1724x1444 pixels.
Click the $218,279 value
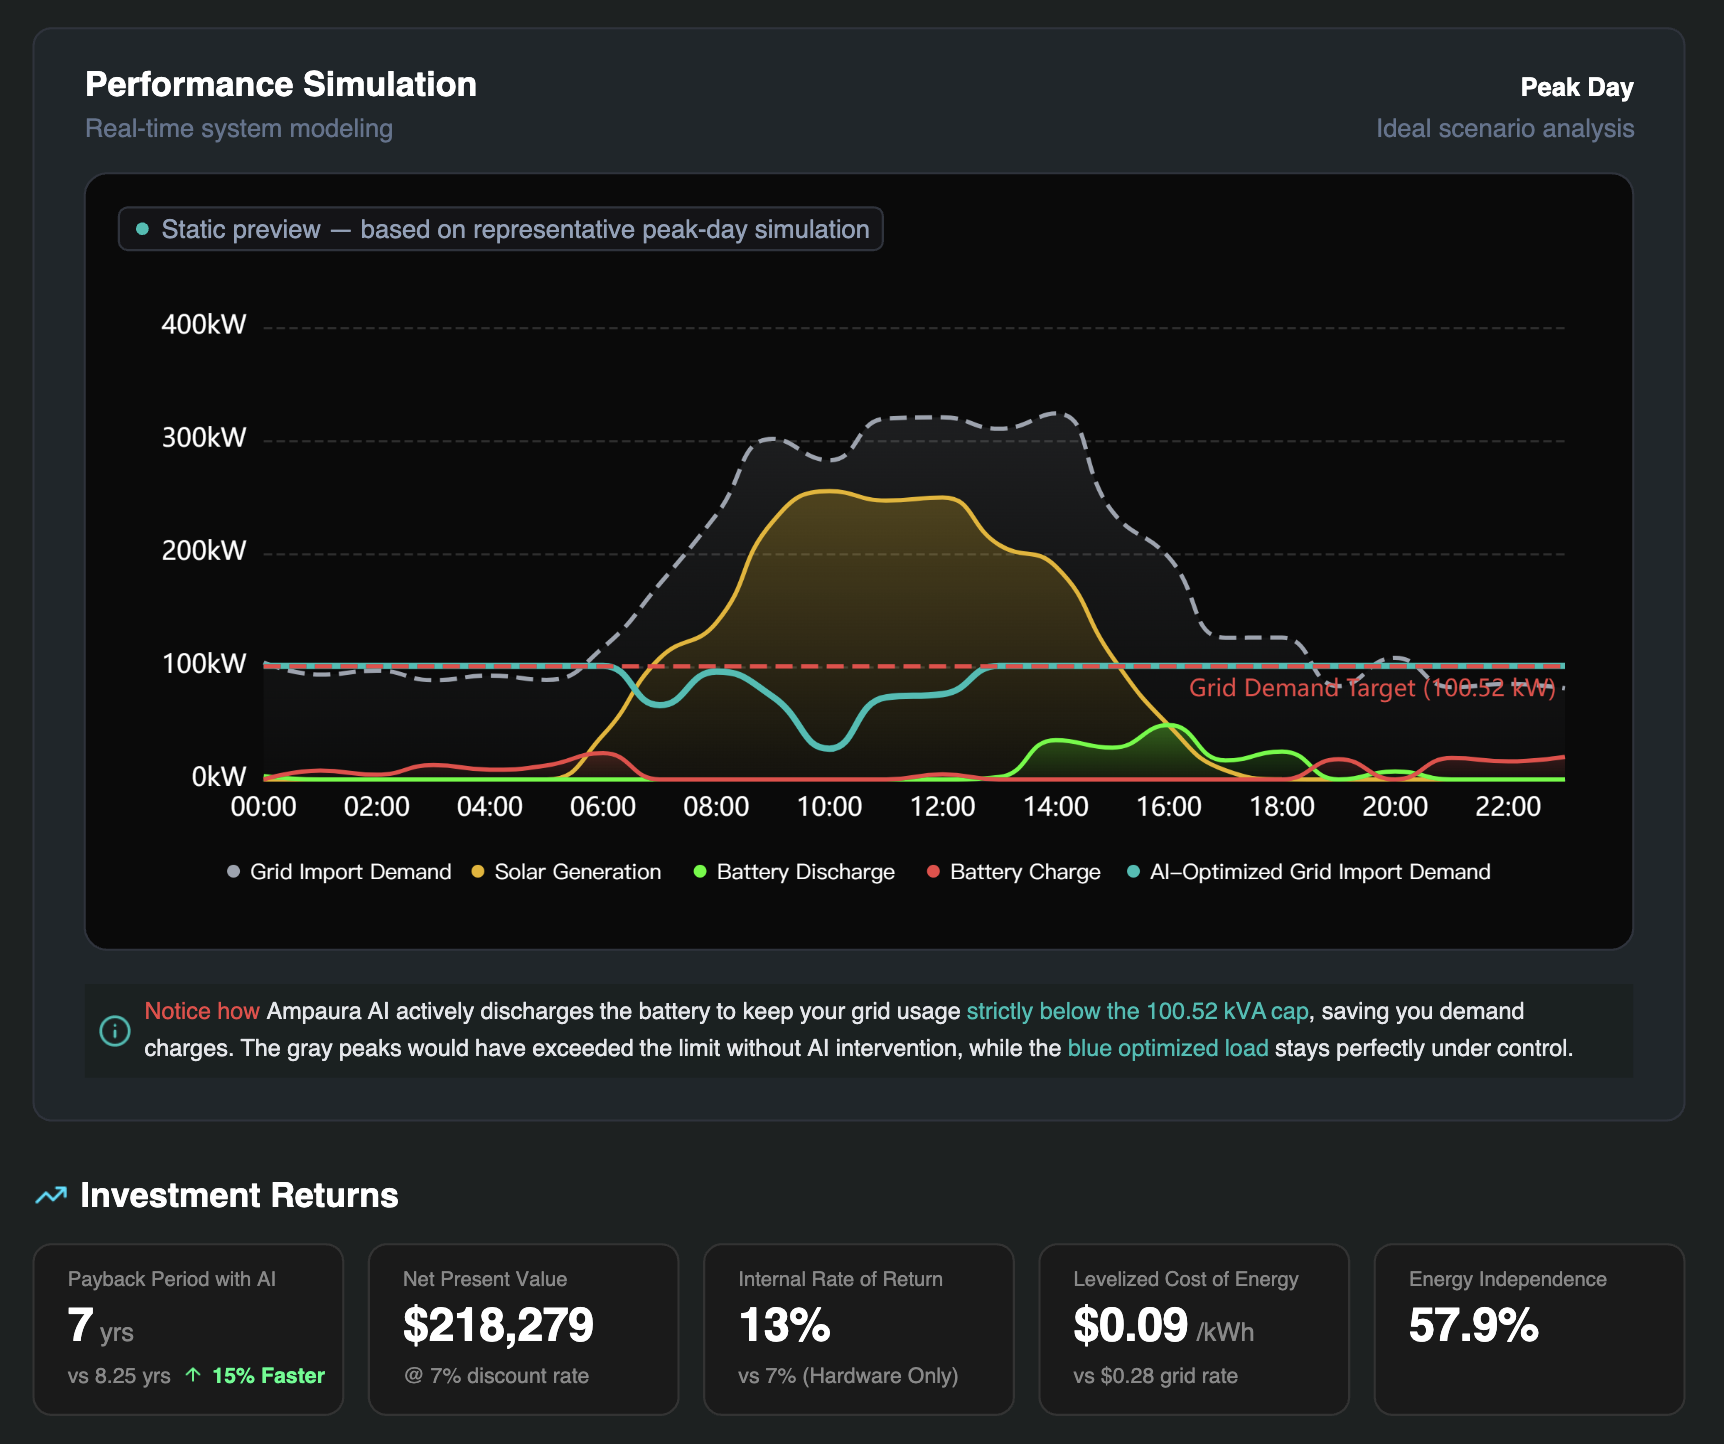coord(498,1326)
